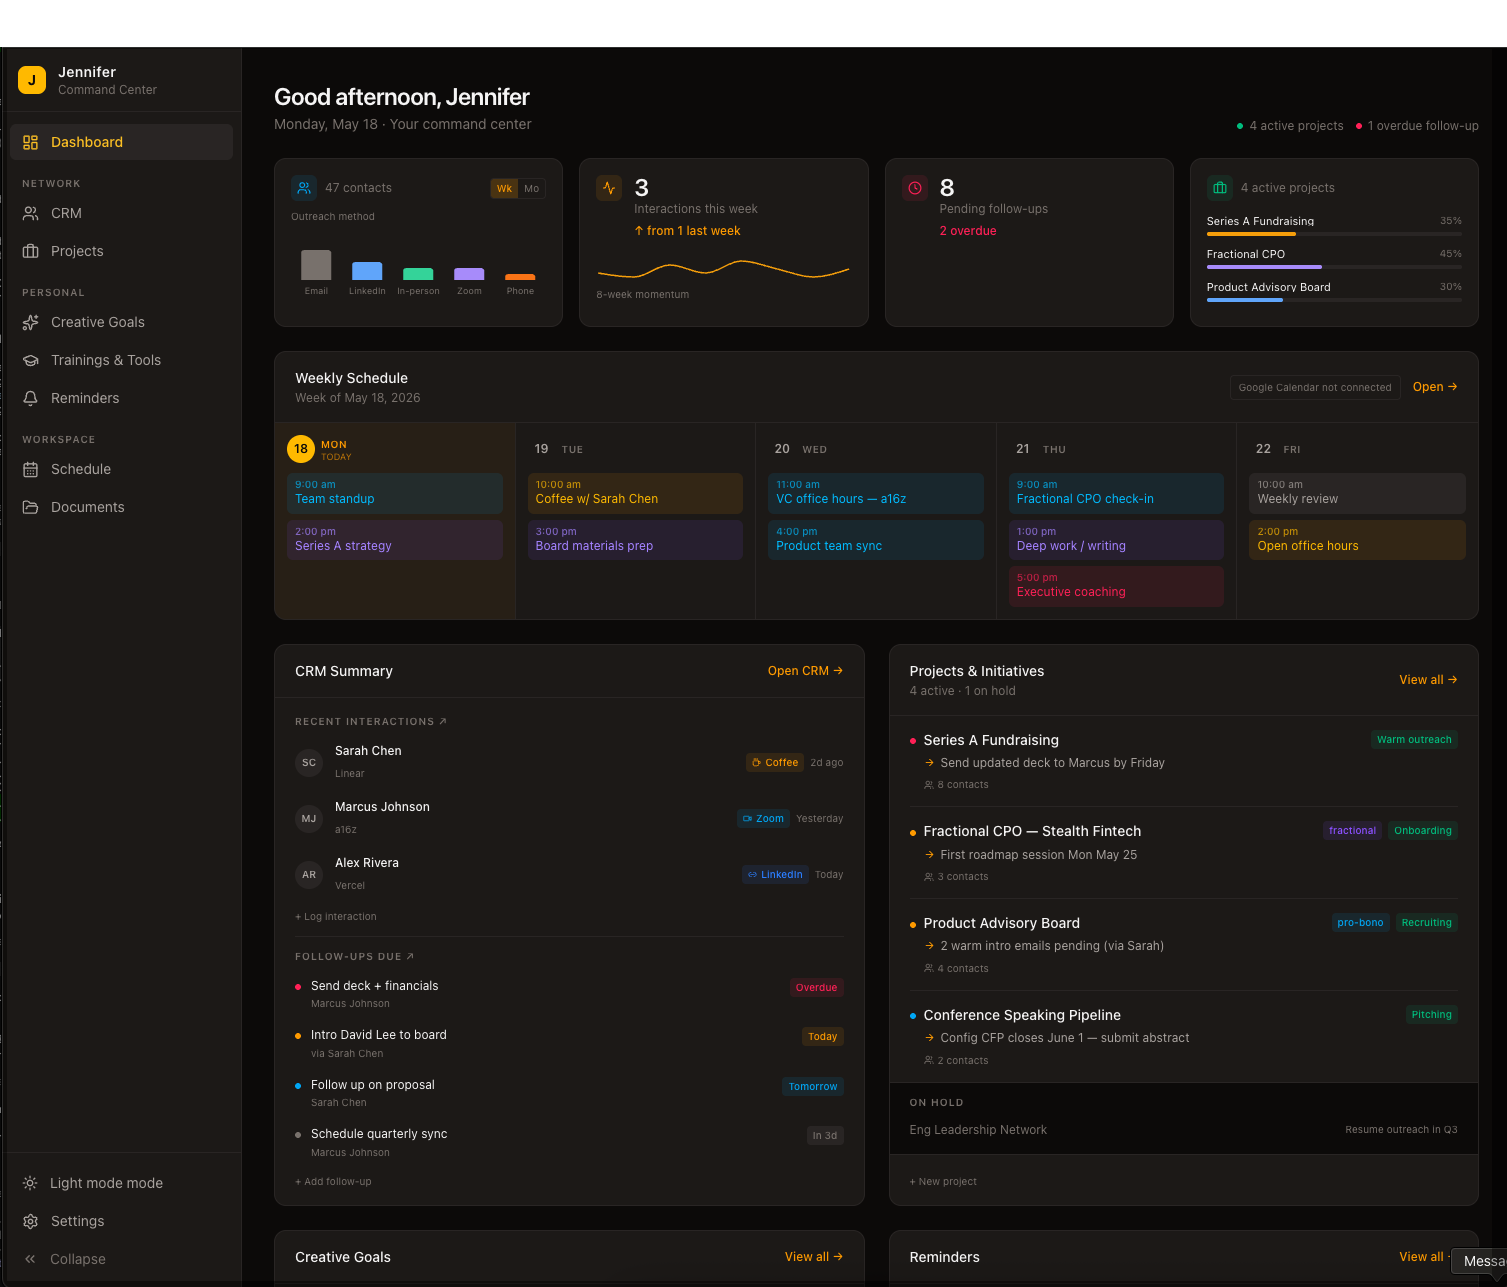Click the Pitching tag
This screenshot has width=1507, height=1287.
[1431, 1015]
